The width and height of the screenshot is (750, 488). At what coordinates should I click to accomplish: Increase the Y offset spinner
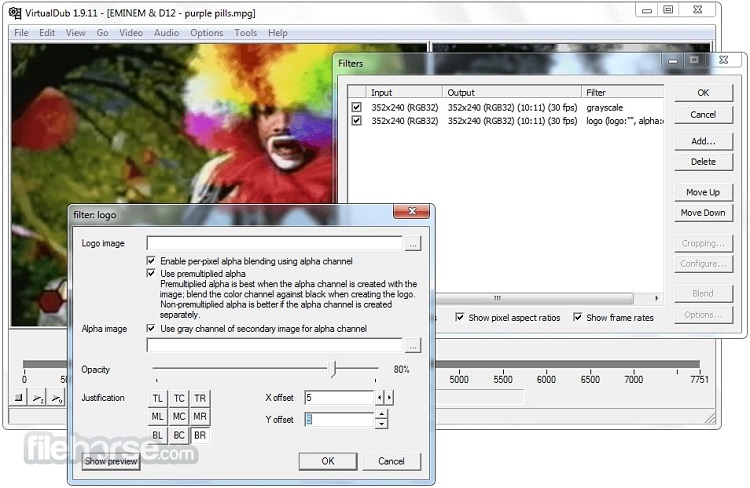381,415
